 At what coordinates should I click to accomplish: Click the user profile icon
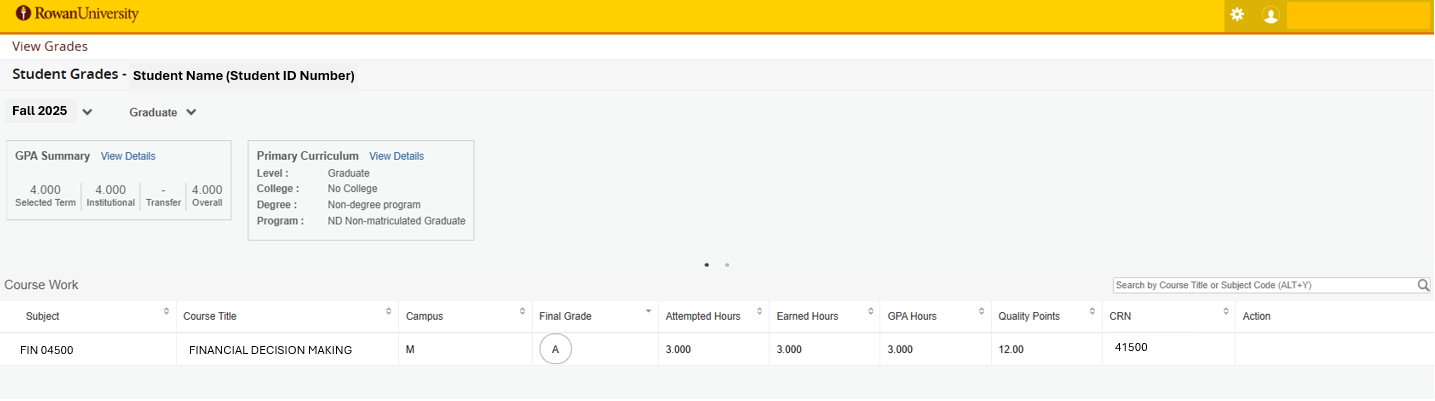point(1270,15)
